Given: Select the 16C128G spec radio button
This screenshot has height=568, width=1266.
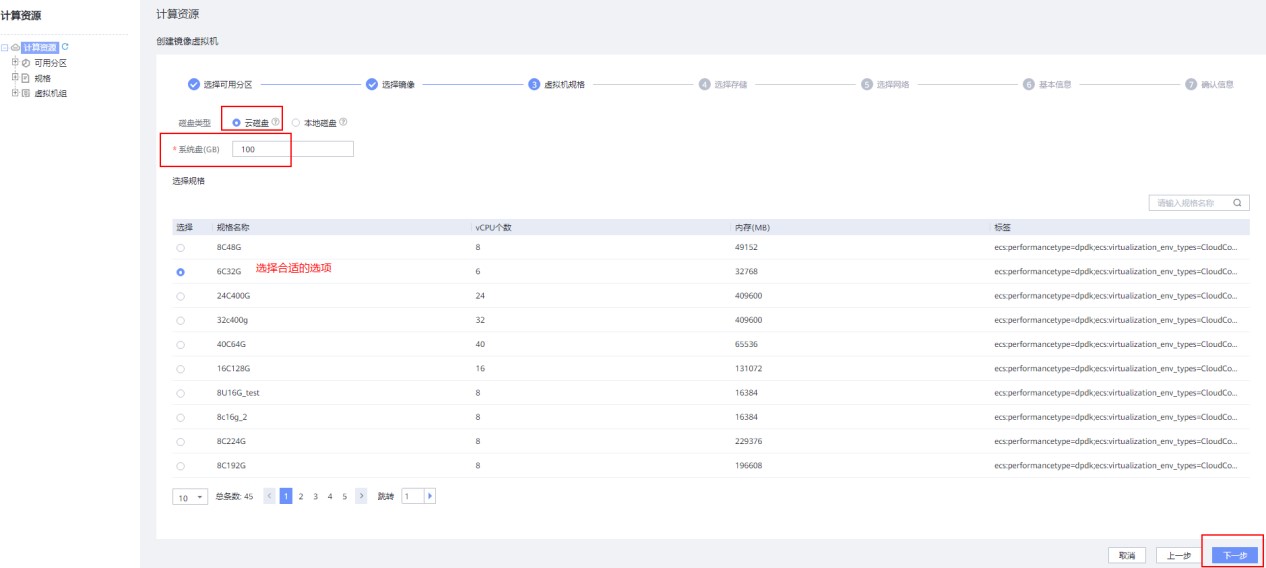Looking at the screenshot, I should (x=180, y=369).
